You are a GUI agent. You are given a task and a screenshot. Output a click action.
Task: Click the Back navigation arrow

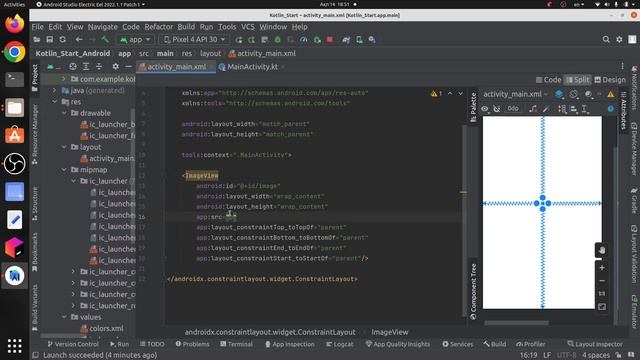point(79,40)
